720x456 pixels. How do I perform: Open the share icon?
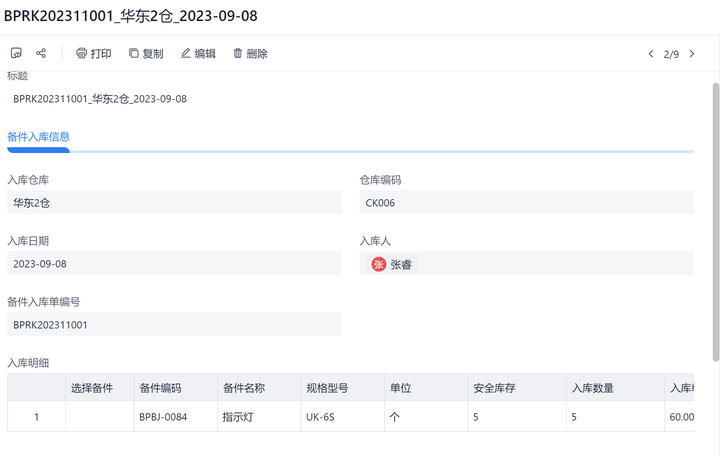coord(41,53)
